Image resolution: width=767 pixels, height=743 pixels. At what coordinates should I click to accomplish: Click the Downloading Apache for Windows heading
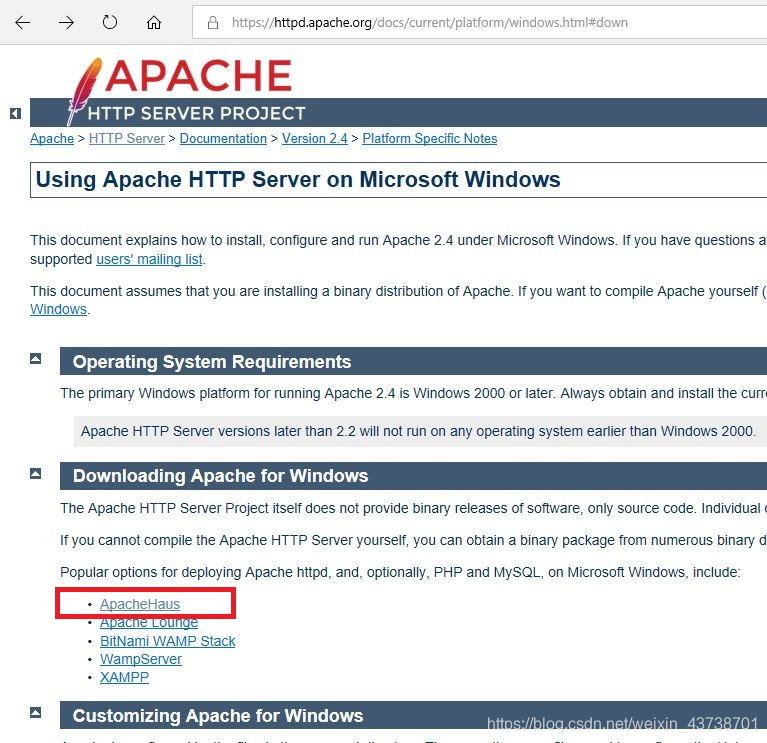click(220, 476)
